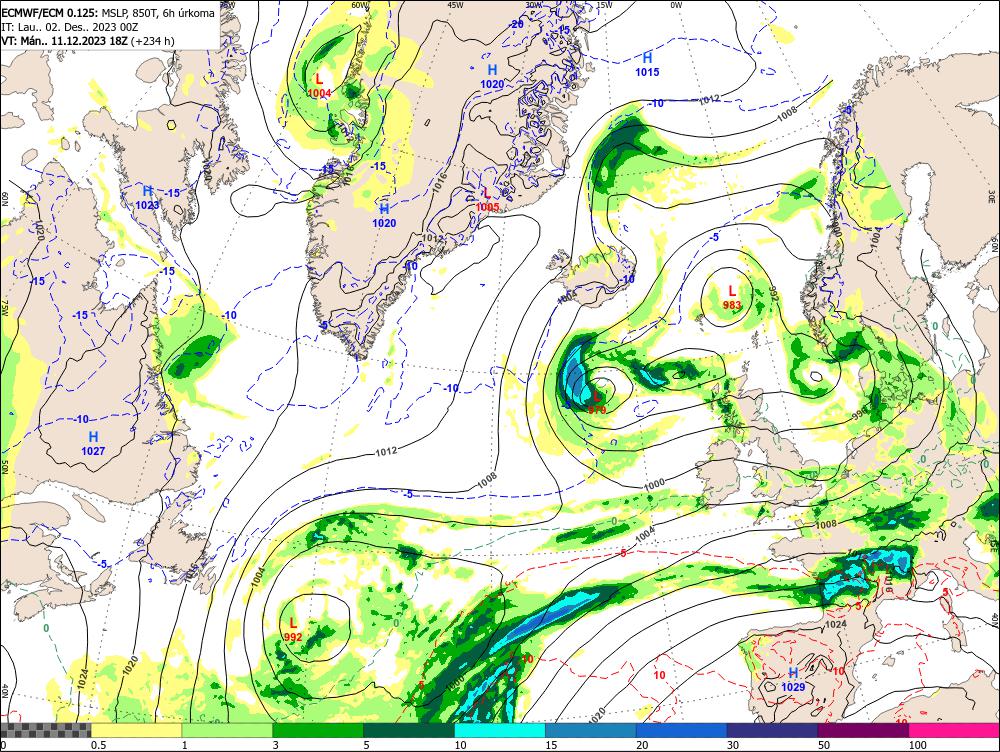Click legend scale value '100'
The width and height of the screenshot is (1000, 752).
(x=918, y=745)
